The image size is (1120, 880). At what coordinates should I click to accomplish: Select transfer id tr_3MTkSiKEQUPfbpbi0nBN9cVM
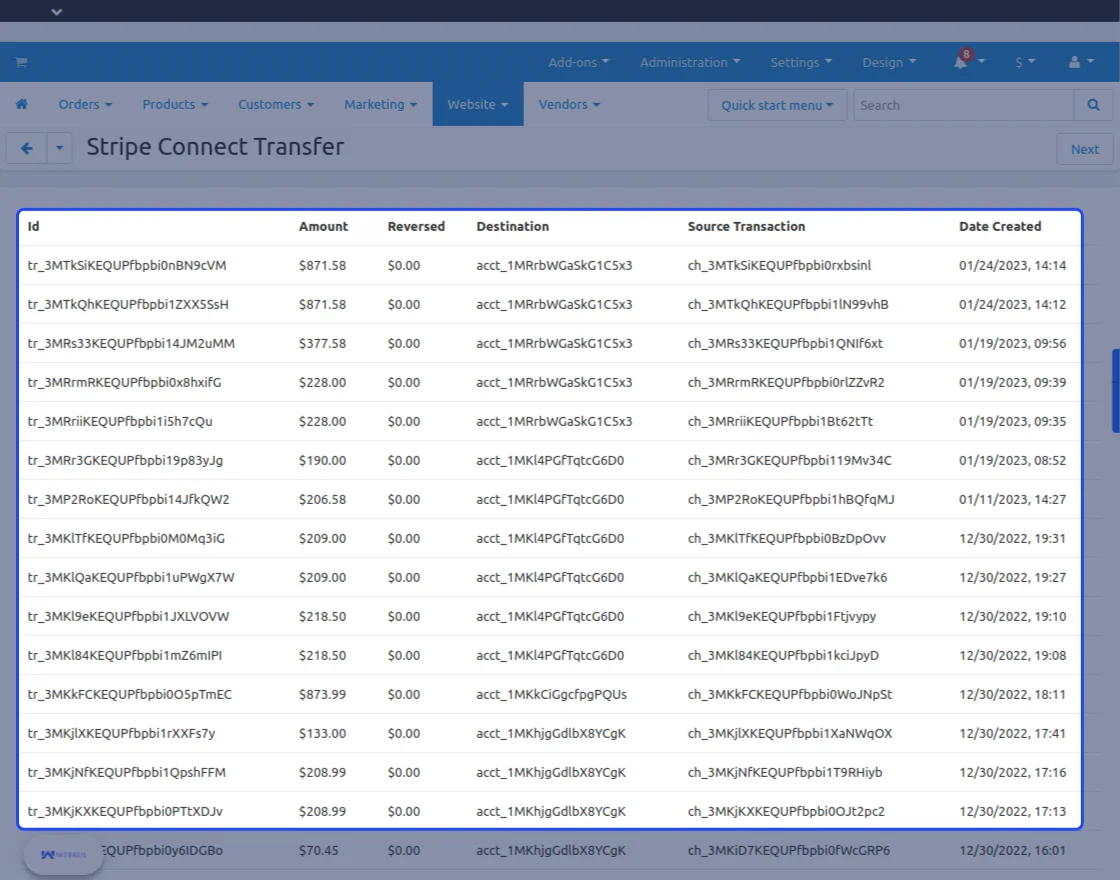click(x=126, y=266)
